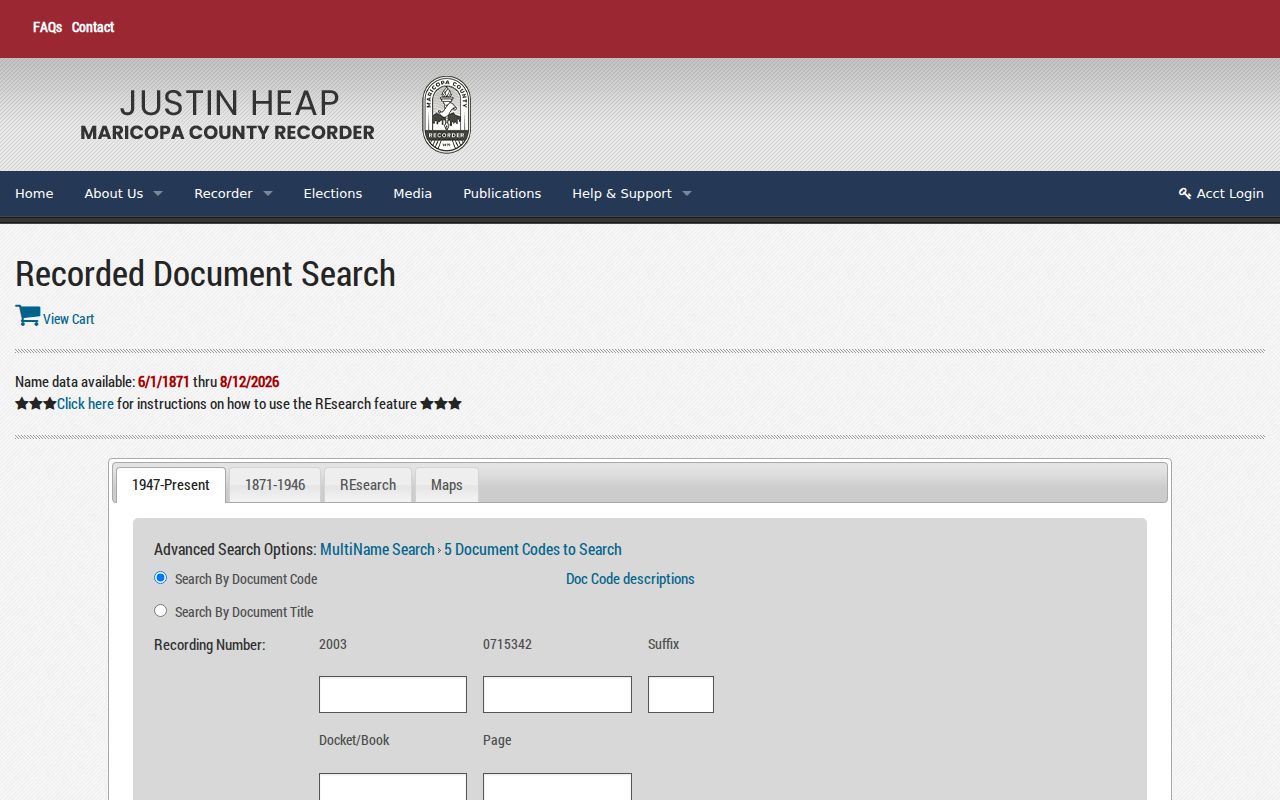
Task: Switch to the 1871-1946 tab
Action: click(275, 485)
